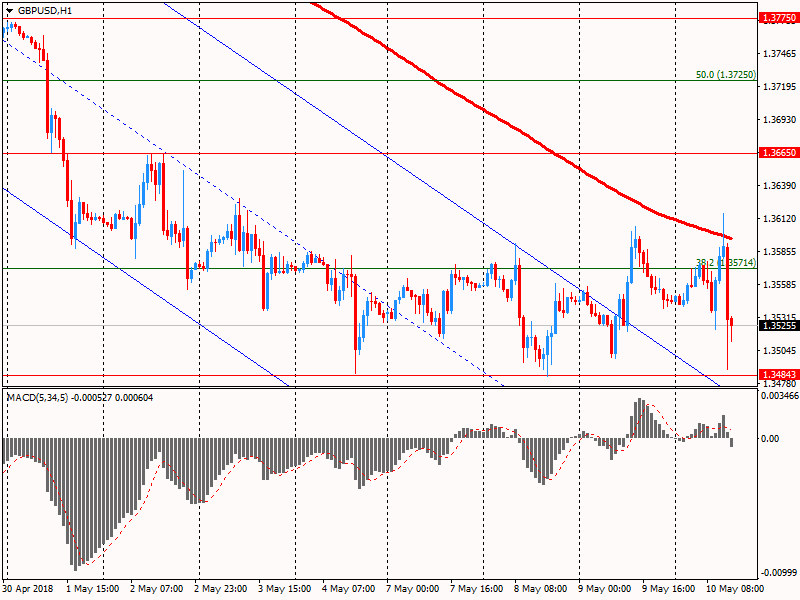800x600 pixels.
Task: Open the chart menu arrow beside GBPUSD,H1
Action: coord(9,11)
